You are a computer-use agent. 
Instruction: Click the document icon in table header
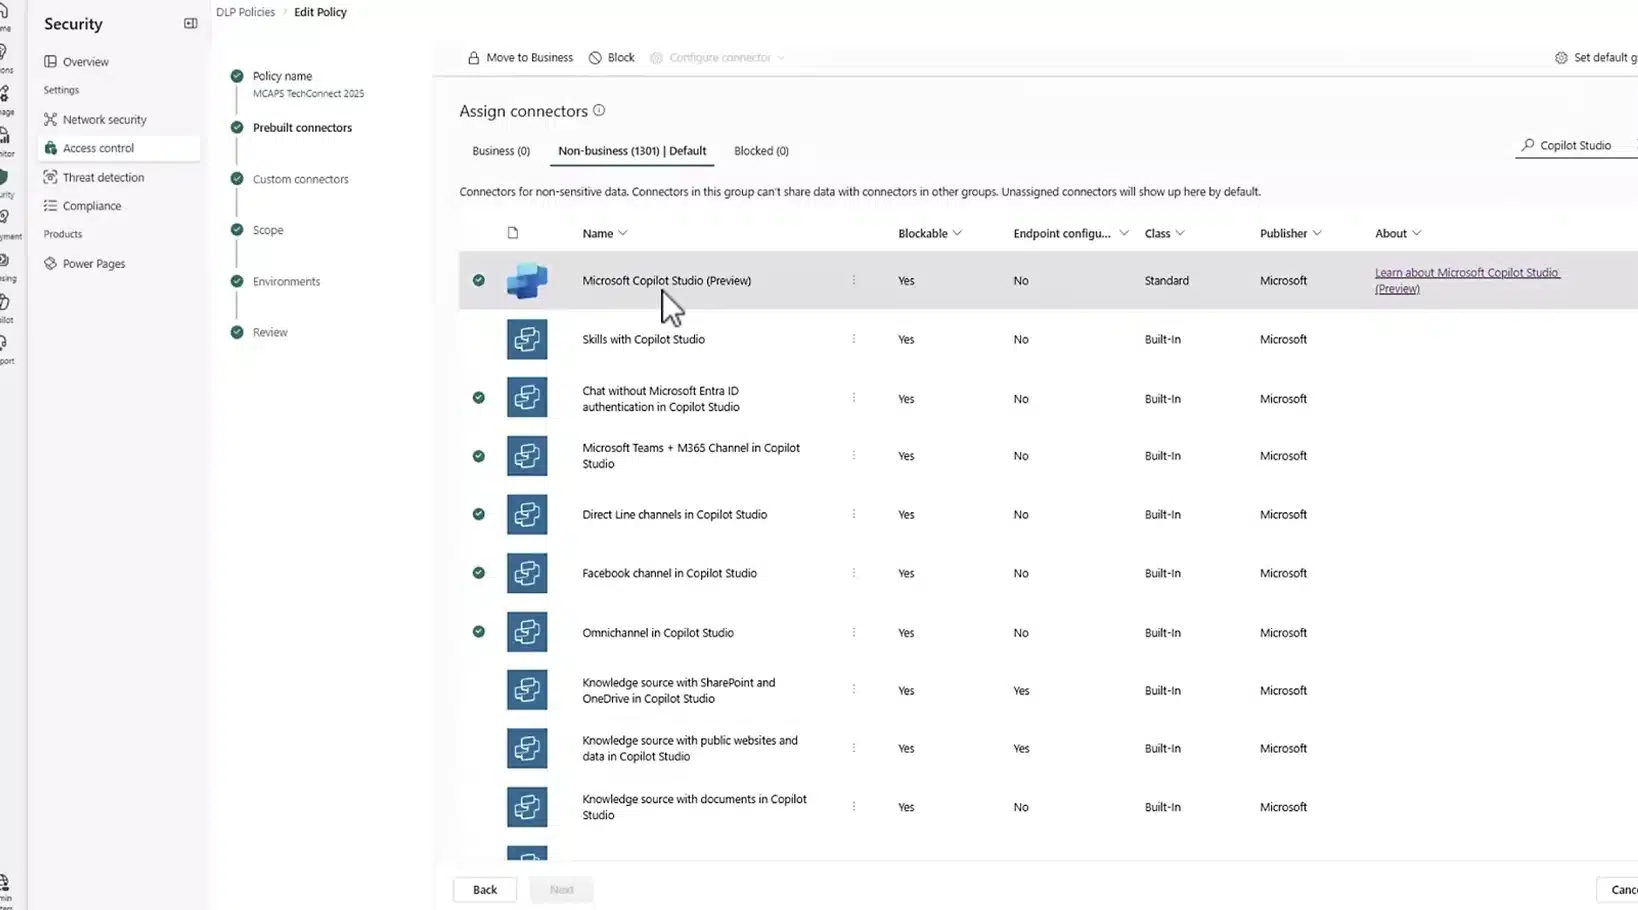click(x=513, y=233)
